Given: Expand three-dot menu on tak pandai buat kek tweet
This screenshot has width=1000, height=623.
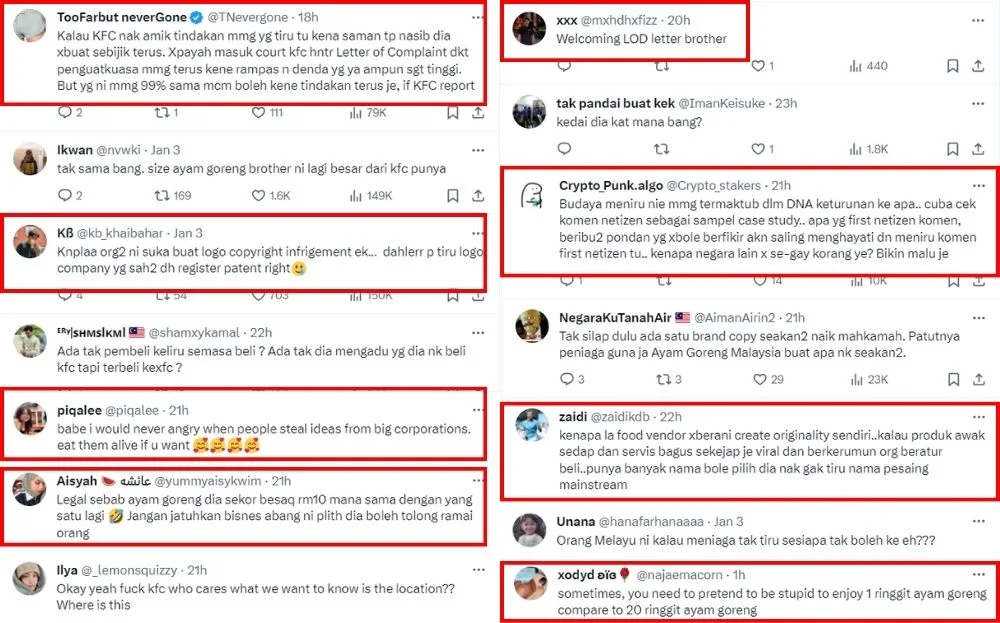Looking at the screenshot, I should (x=977, y=103).
